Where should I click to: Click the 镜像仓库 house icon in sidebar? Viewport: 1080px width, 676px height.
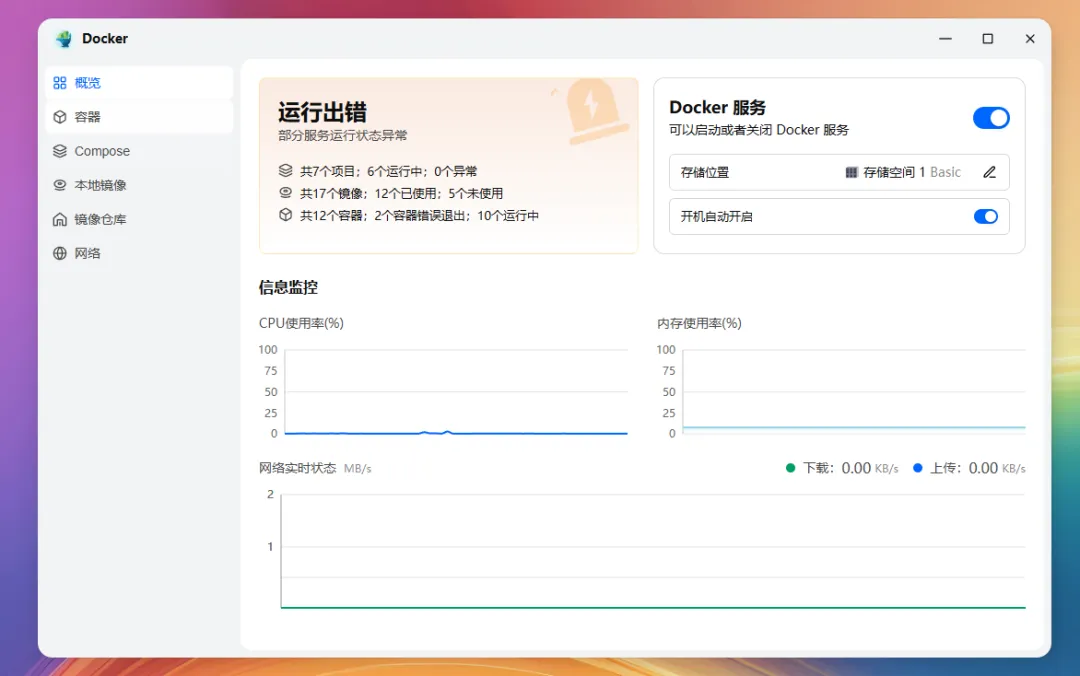pos(60,219)
